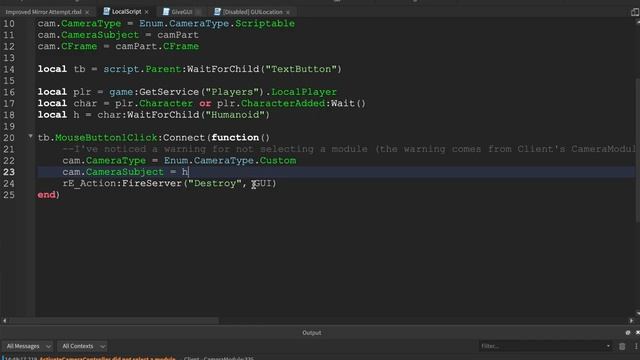Close the [Disabled] GUILocation tab

288,12
